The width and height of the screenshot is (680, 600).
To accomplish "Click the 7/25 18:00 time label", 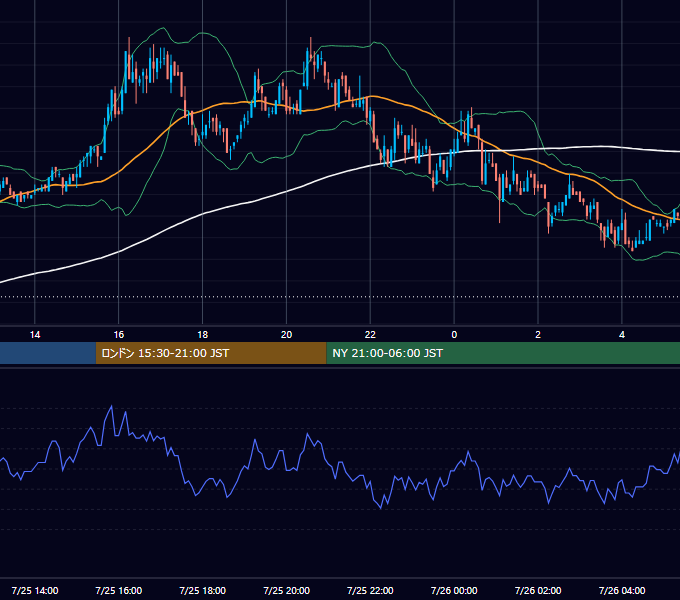I will pyautogui.click(x=203, y=590).
